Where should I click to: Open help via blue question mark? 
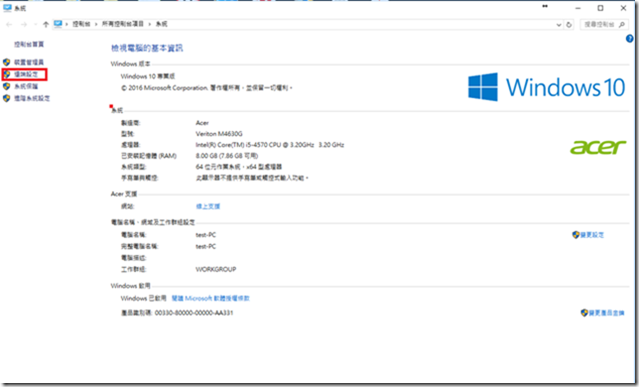(x=630, y=39)
